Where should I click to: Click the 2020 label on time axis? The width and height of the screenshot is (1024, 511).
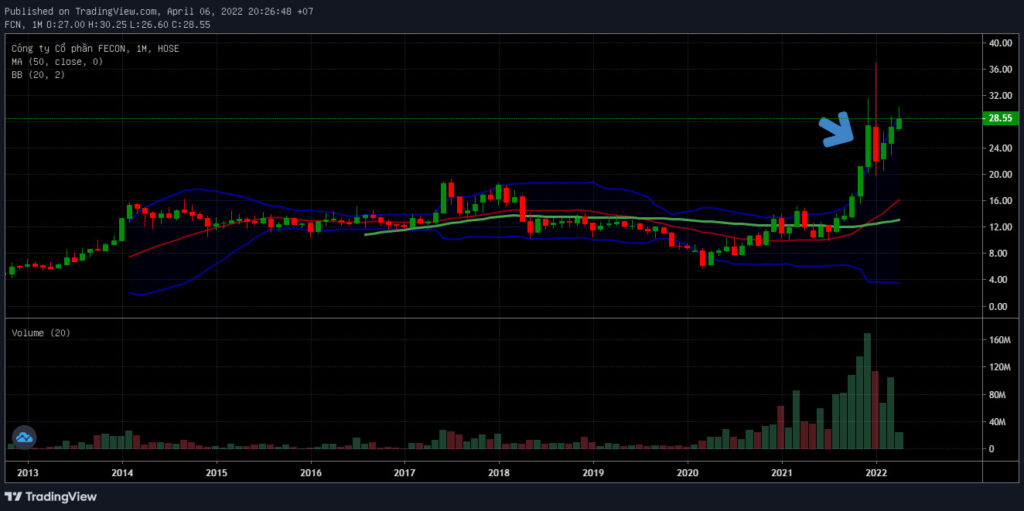click(688, 472)
